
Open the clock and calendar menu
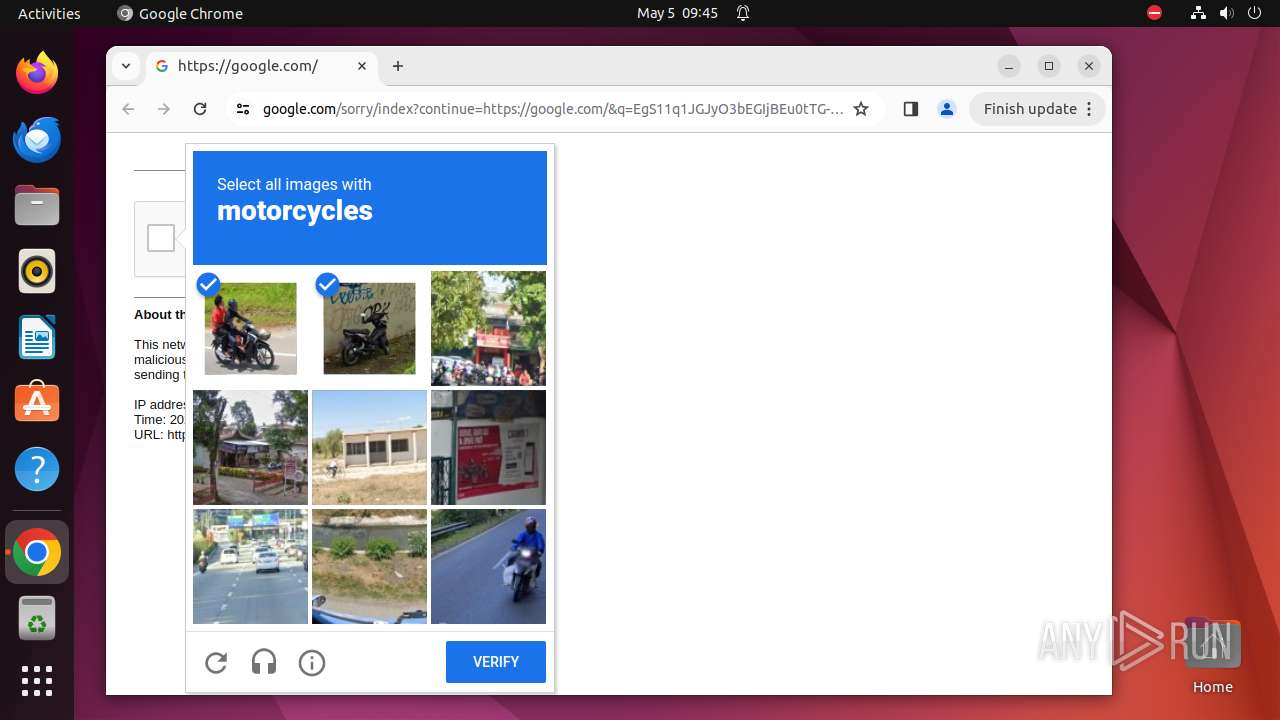pyautogui.click(x=677, y=13)
